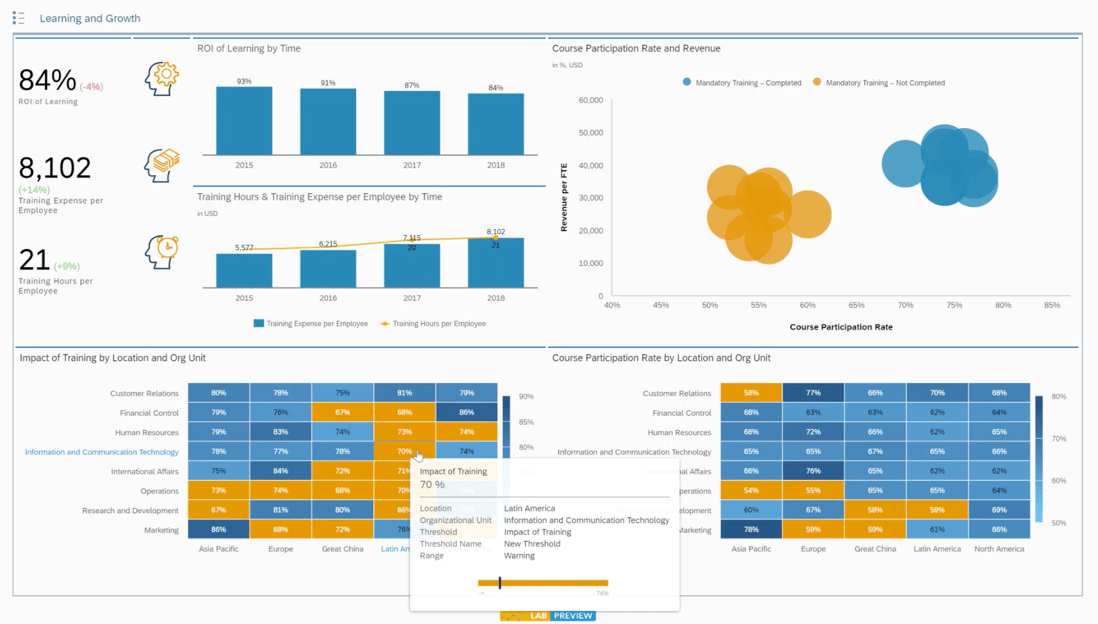Select the 2018 bar in Training Expense chart

point(495,263)
